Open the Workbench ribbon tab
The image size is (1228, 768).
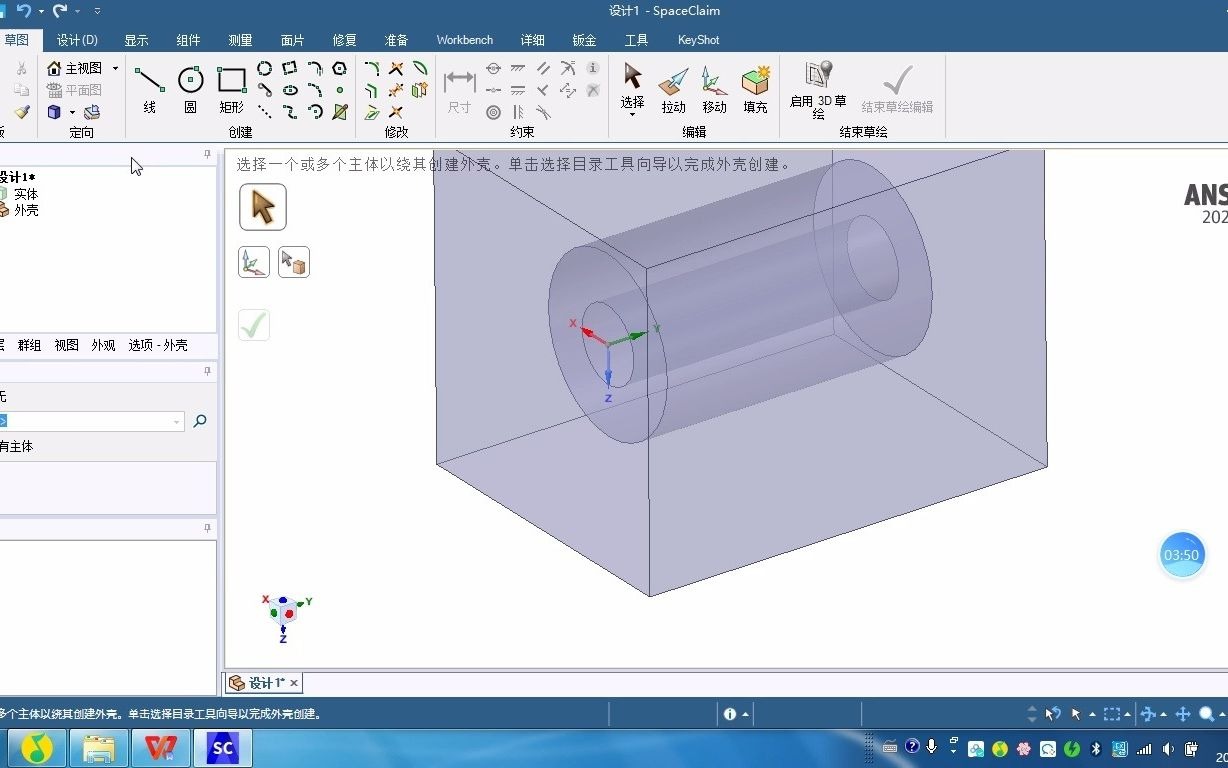465,40
